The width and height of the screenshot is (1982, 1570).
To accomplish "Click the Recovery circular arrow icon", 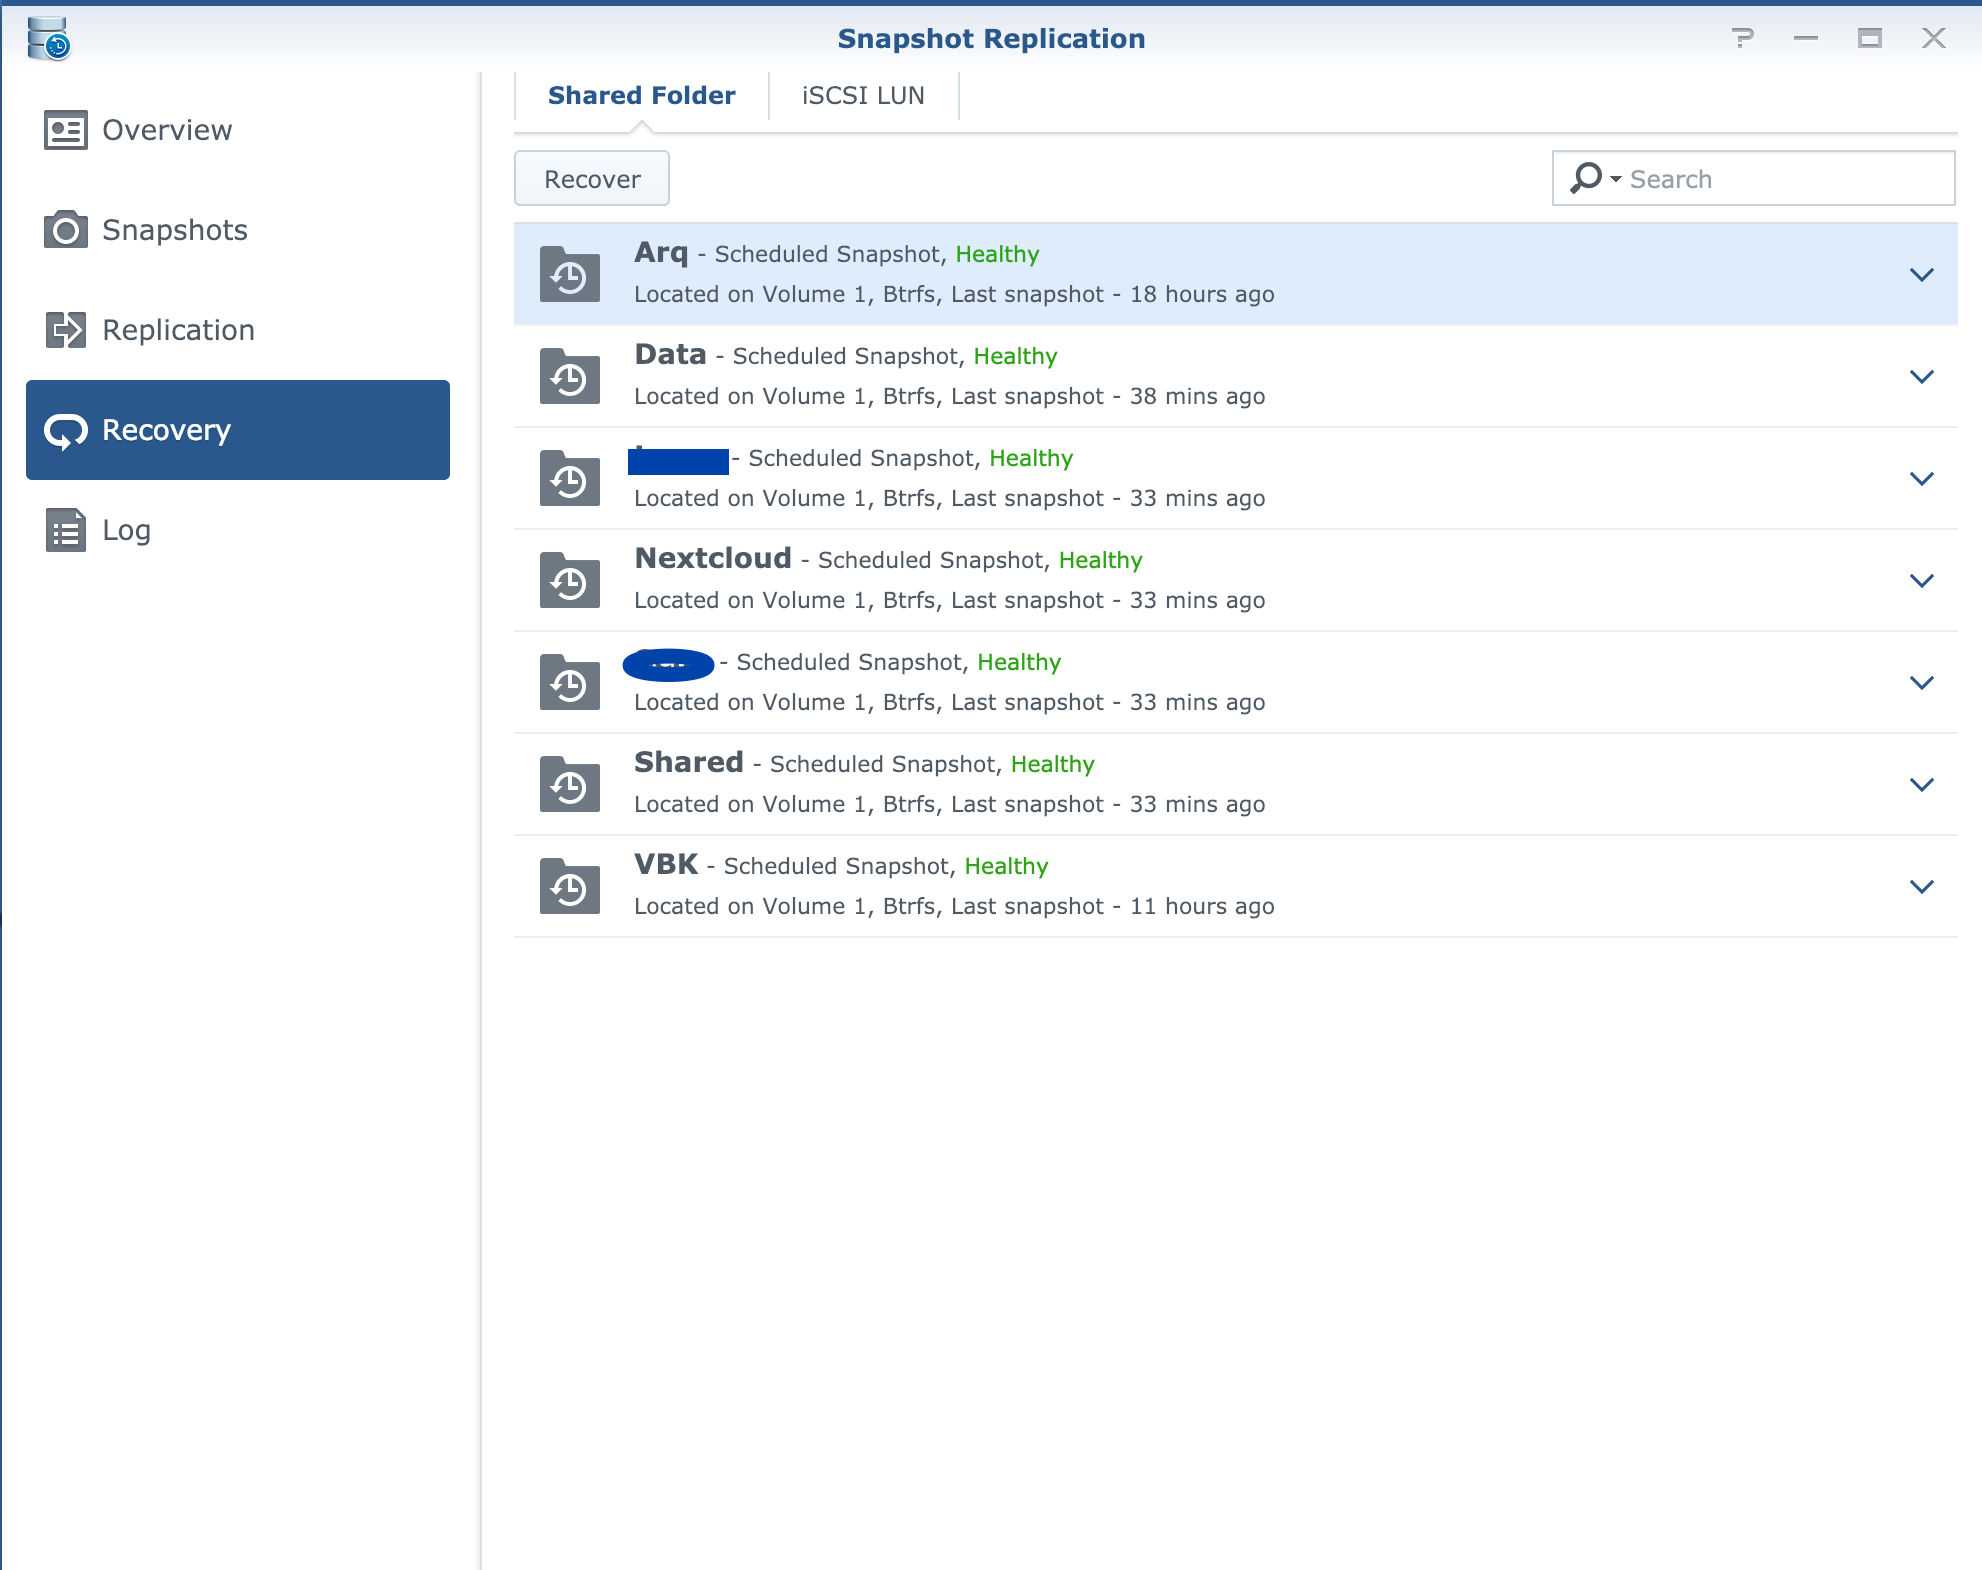I will tap(66, 431).
